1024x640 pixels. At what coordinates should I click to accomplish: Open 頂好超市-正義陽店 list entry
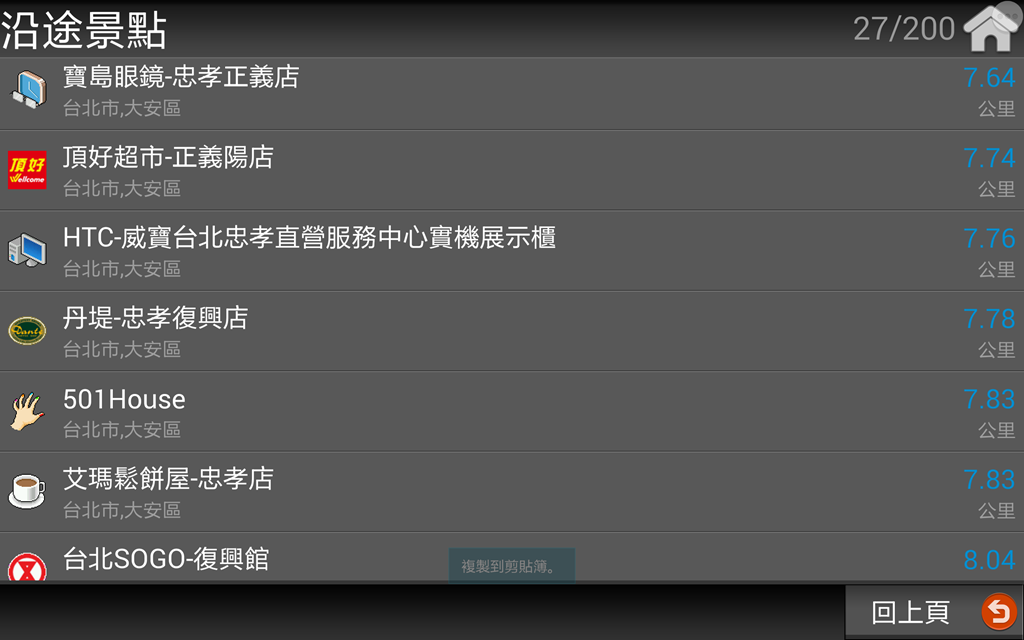pos(512,170)
